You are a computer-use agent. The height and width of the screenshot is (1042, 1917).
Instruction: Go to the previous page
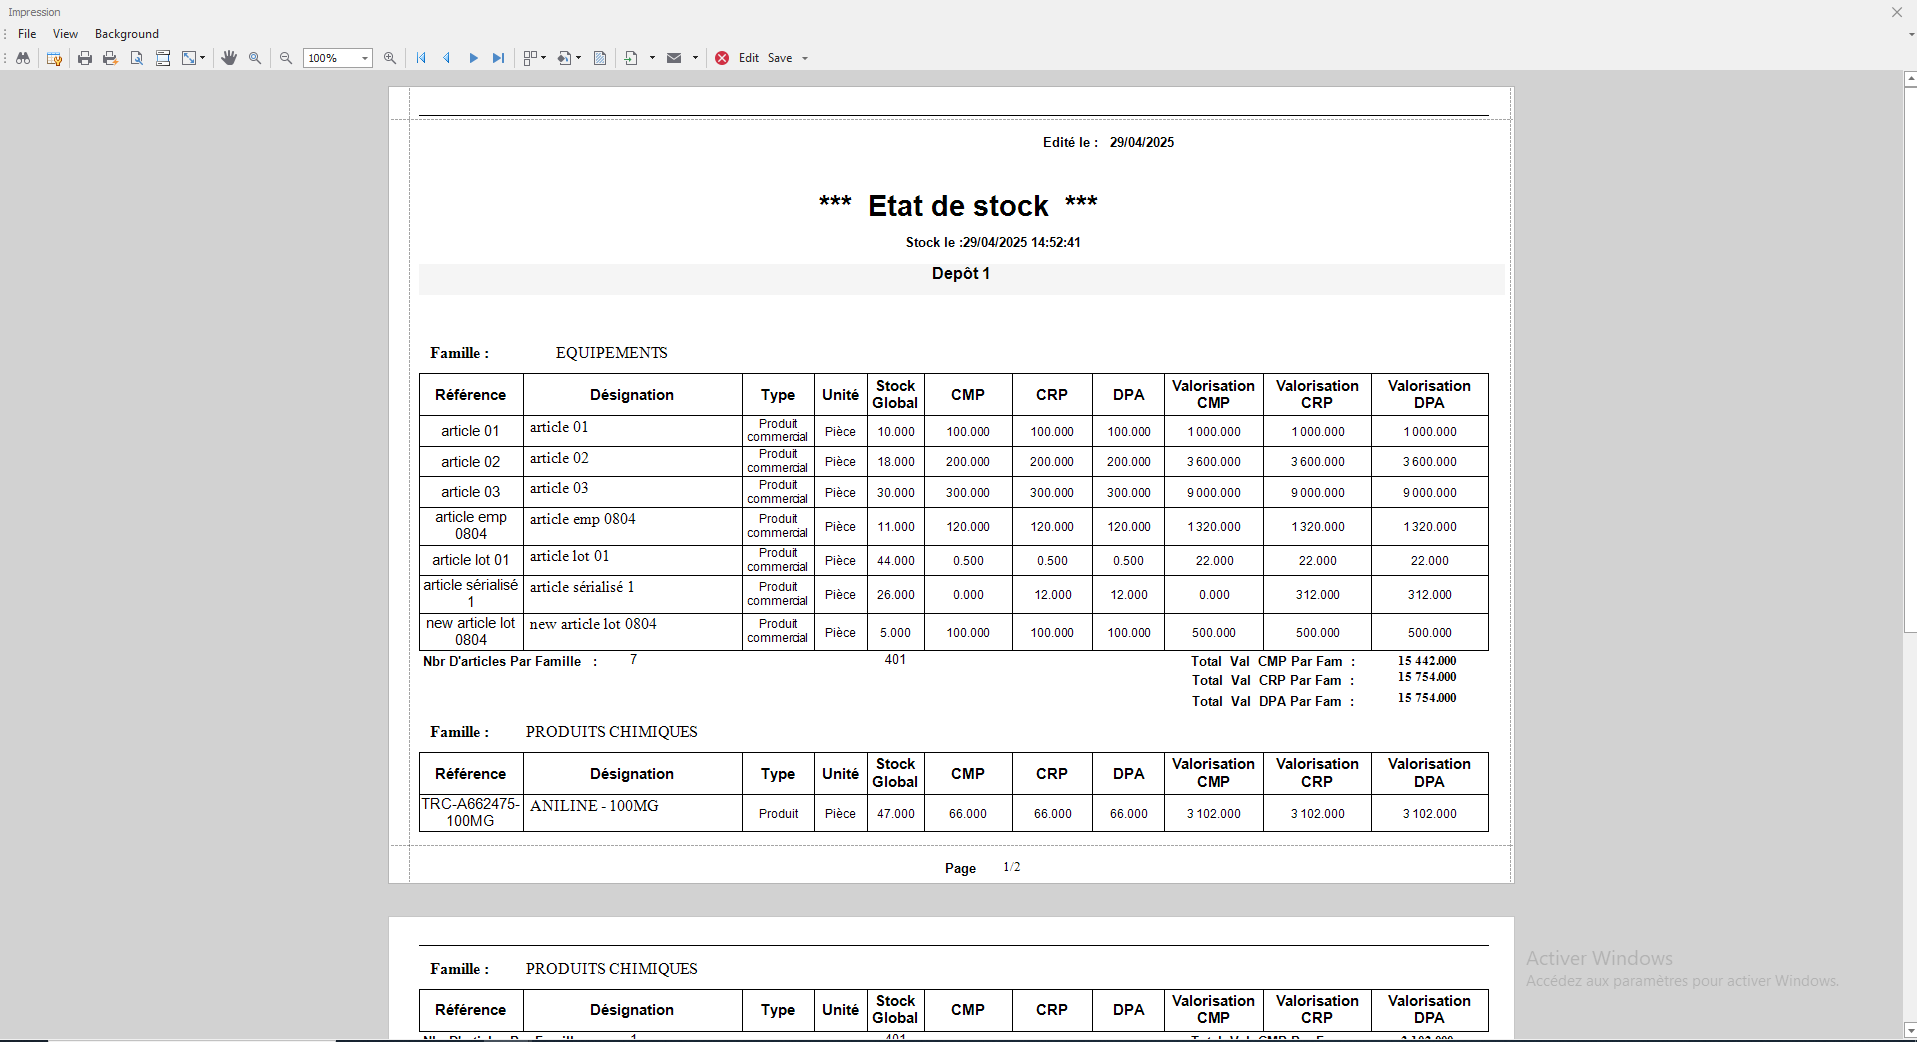tap(447, 58)
